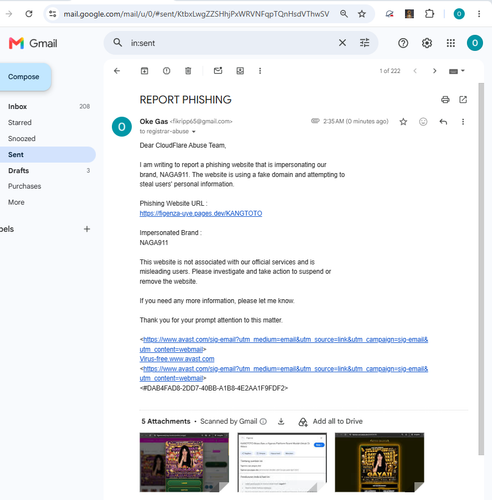Add an emoji reaction to the message
The width and height of the screenshot is (492, 500).
[423, 122]
